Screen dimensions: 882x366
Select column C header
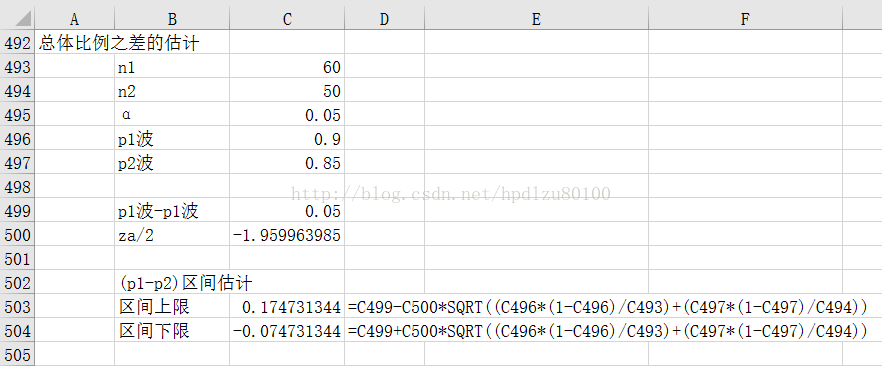pos(287,19)
